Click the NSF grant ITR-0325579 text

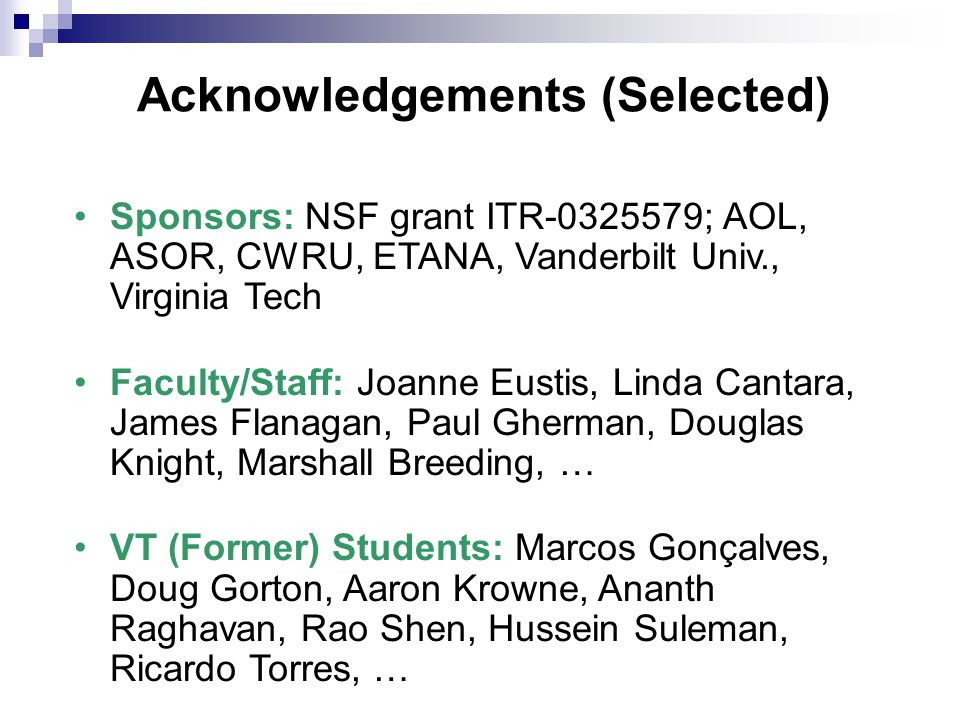point(504,217)
